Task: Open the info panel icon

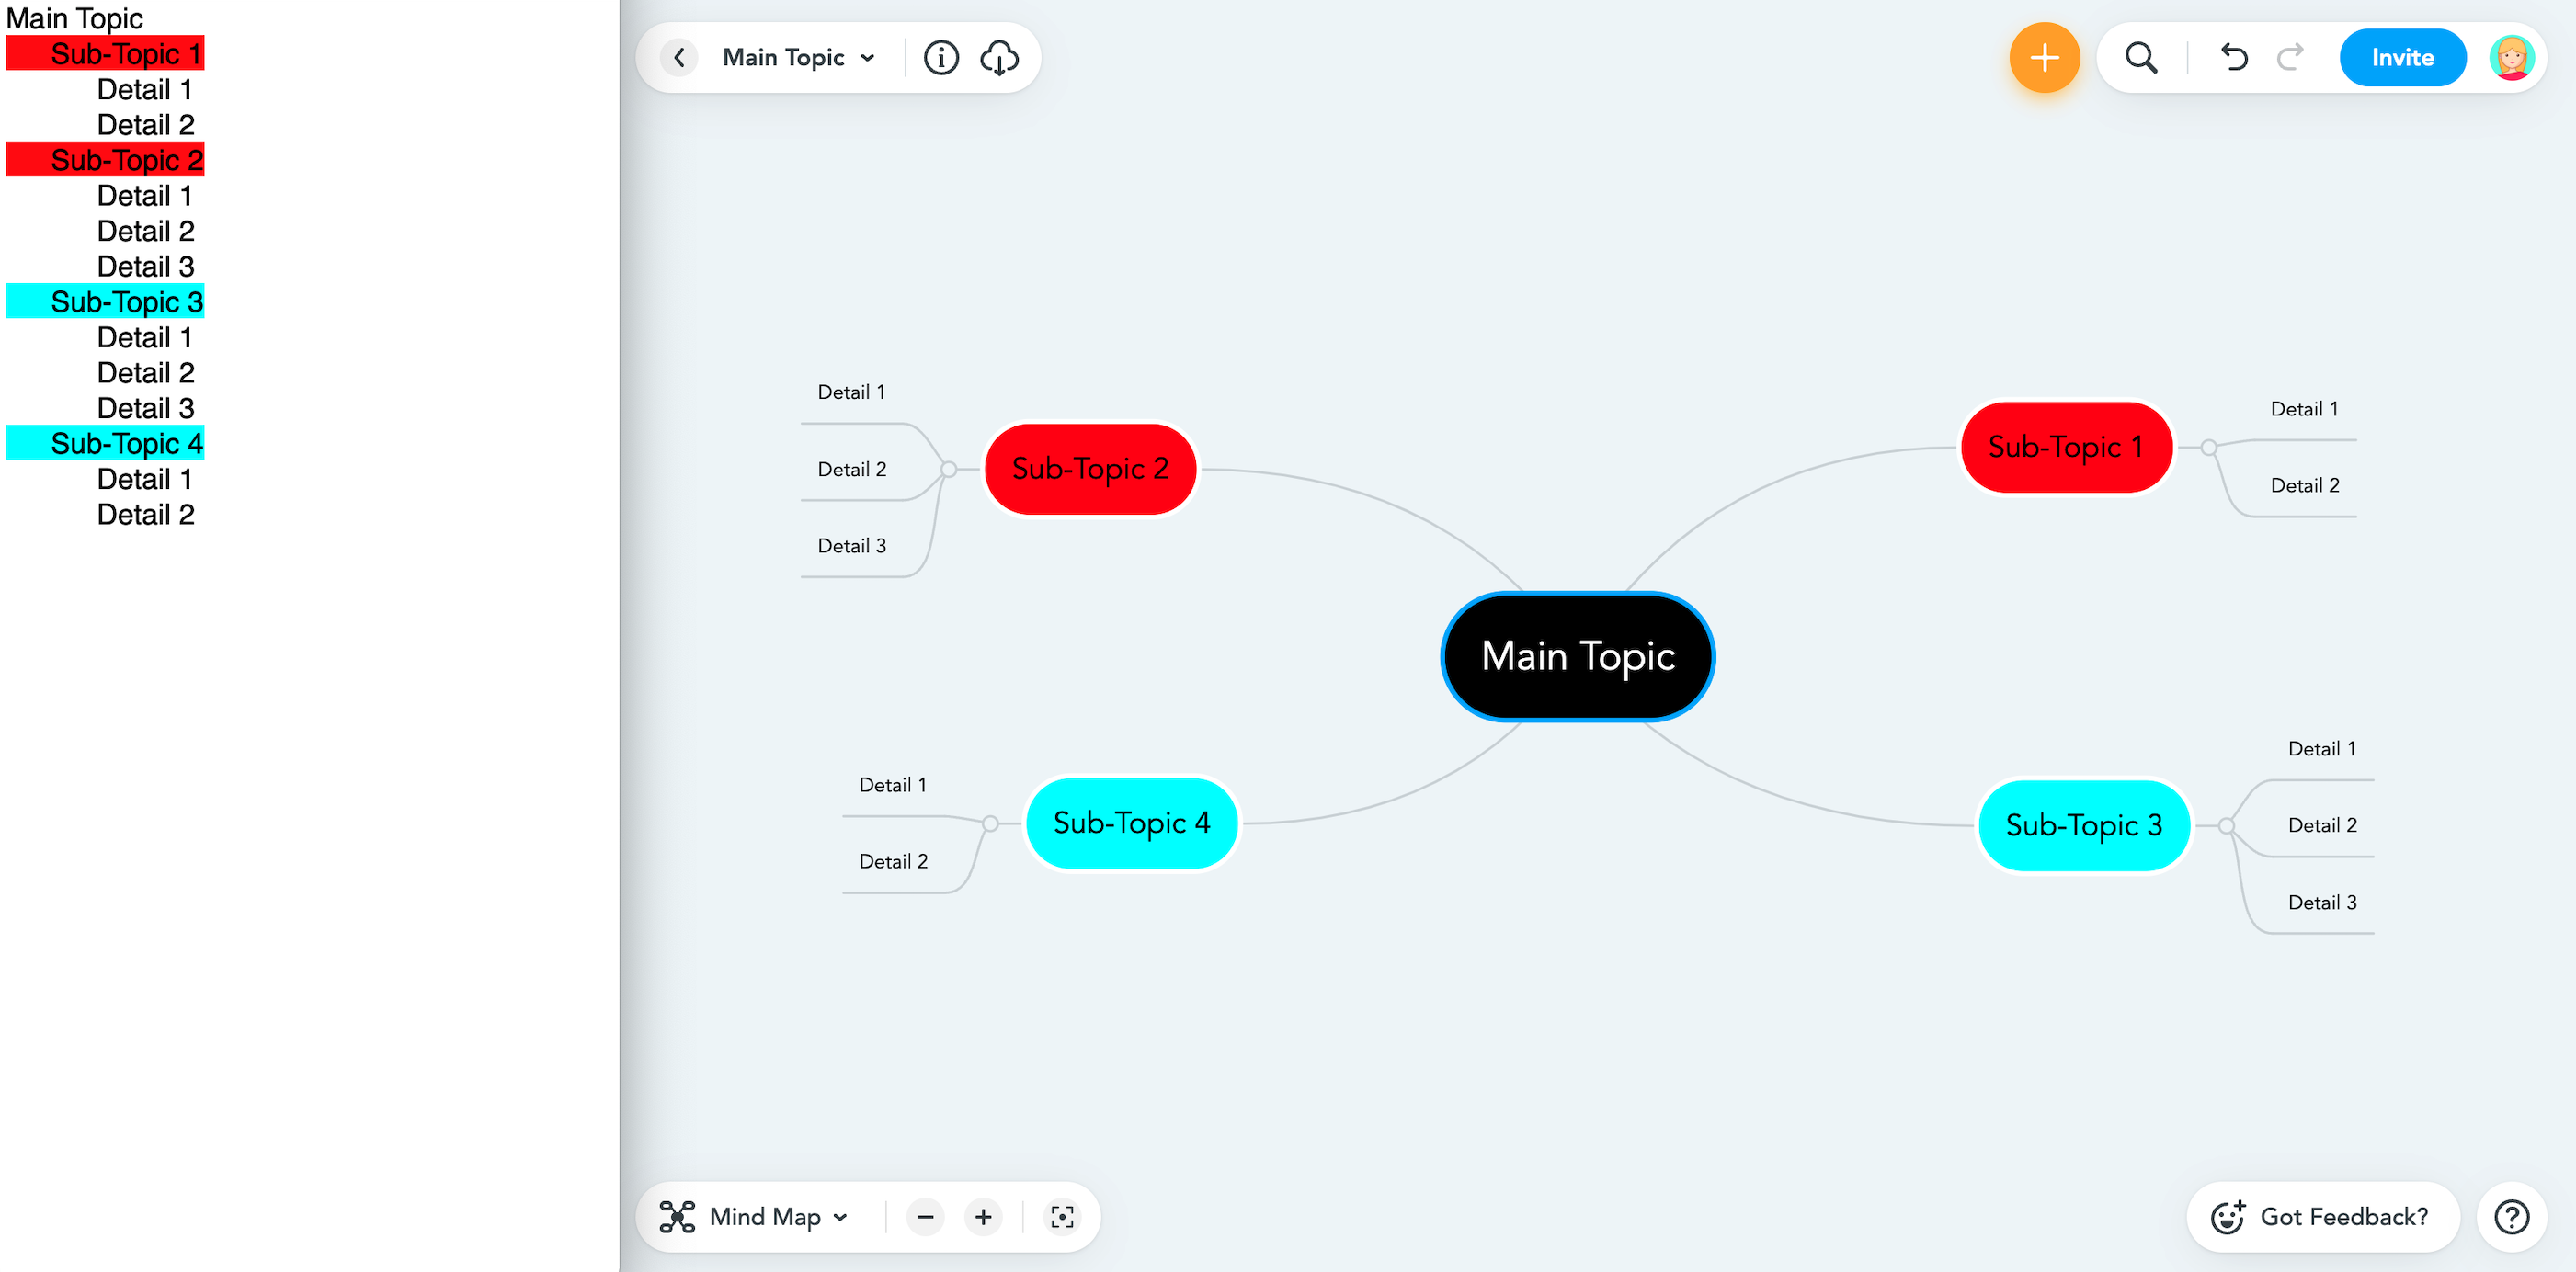Action: pos(941,57)
